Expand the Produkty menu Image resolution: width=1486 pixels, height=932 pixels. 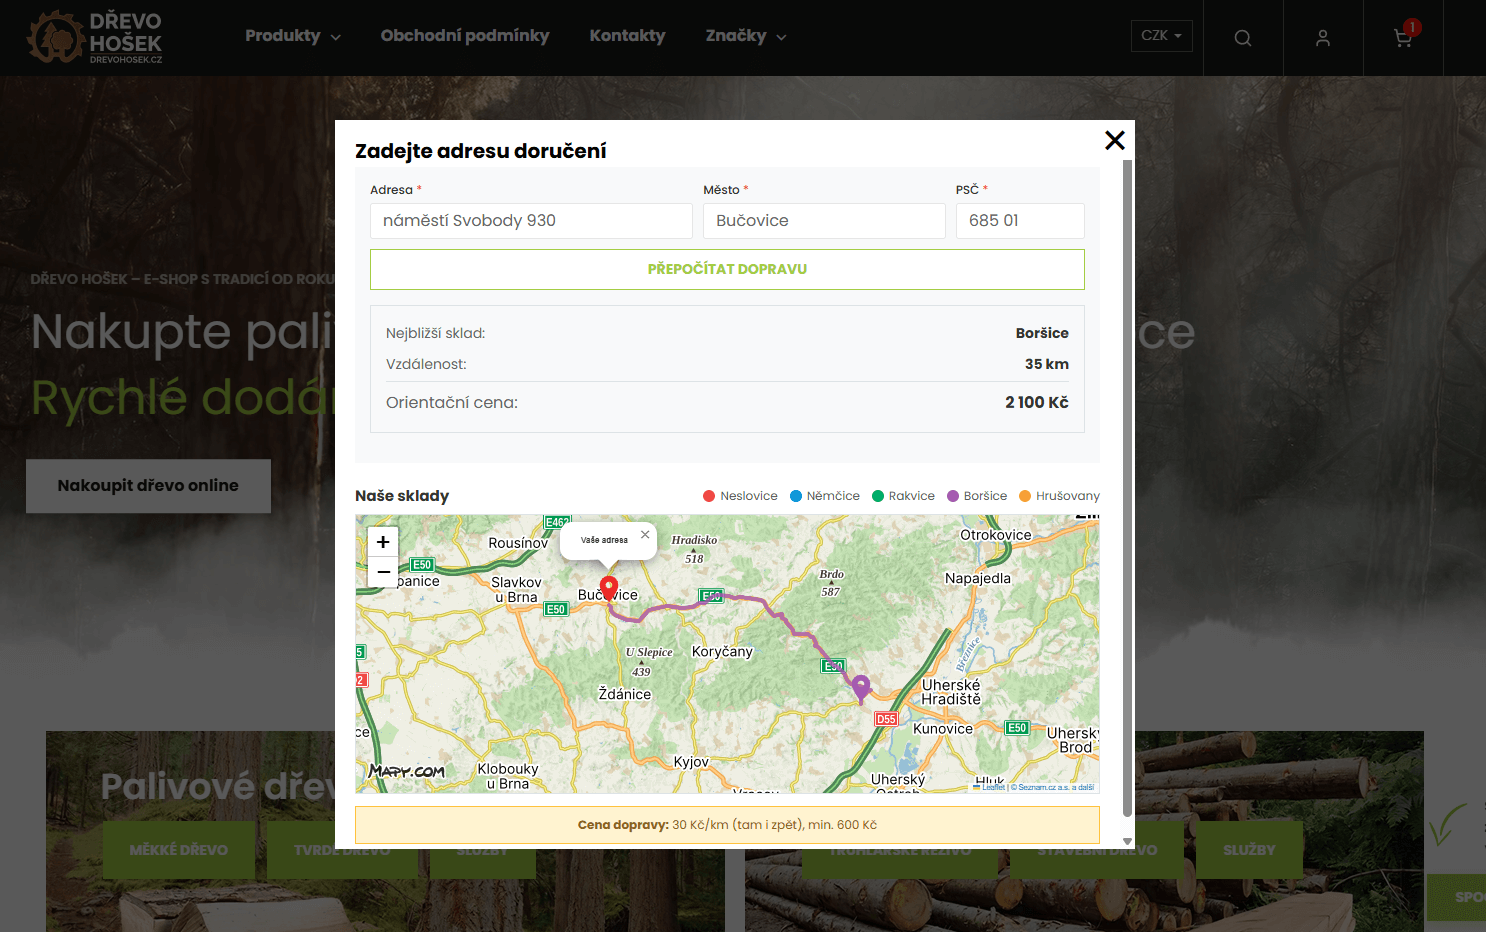[x=292, y=36]
